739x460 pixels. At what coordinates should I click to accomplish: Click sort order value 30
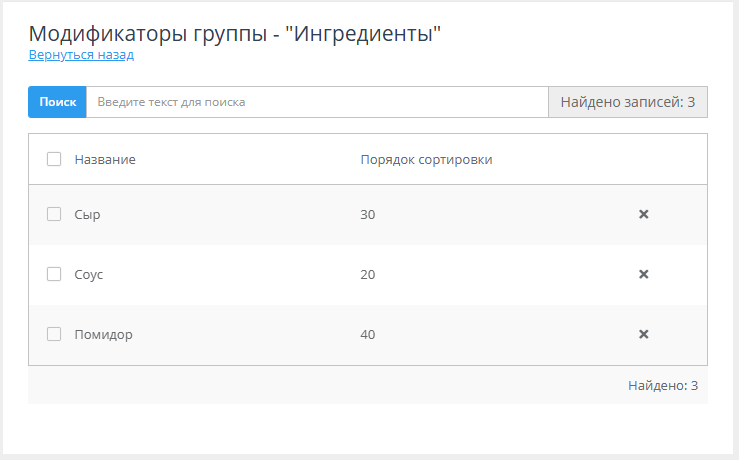pyautogui.click(x=368, y=214)
